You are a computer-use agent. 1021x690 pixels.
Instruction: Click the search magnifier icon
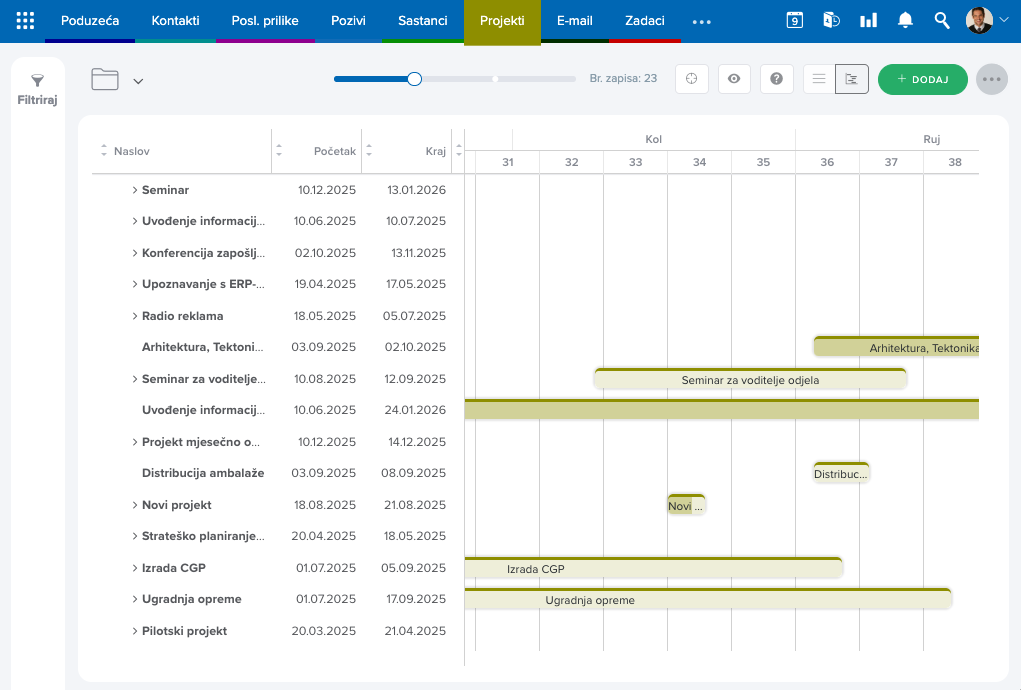pyautogui.click(x=942, y=21)
